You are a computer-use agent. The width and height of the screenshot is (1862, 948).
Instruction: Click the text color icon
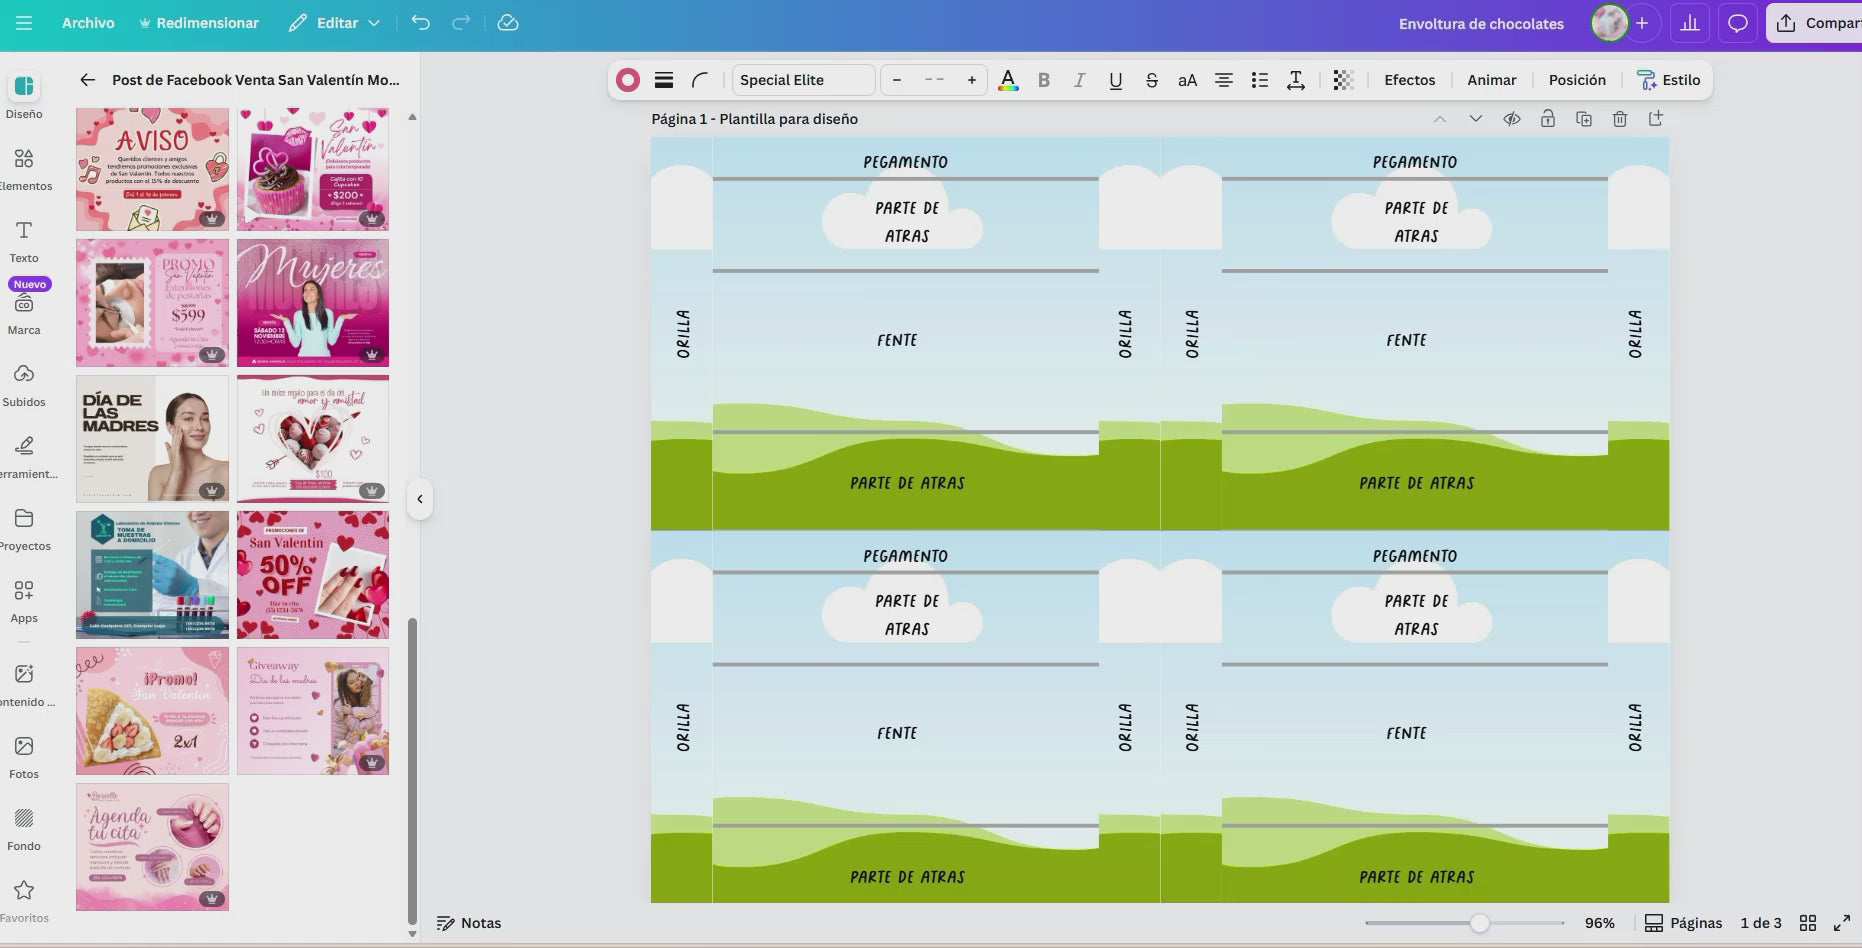pyautogui.click(x=1008, y=80)
